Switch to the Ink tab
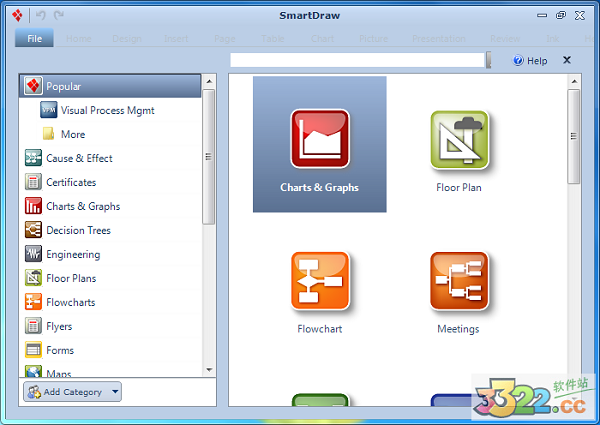This screenshot has width=600, height=425. point(553,39)
